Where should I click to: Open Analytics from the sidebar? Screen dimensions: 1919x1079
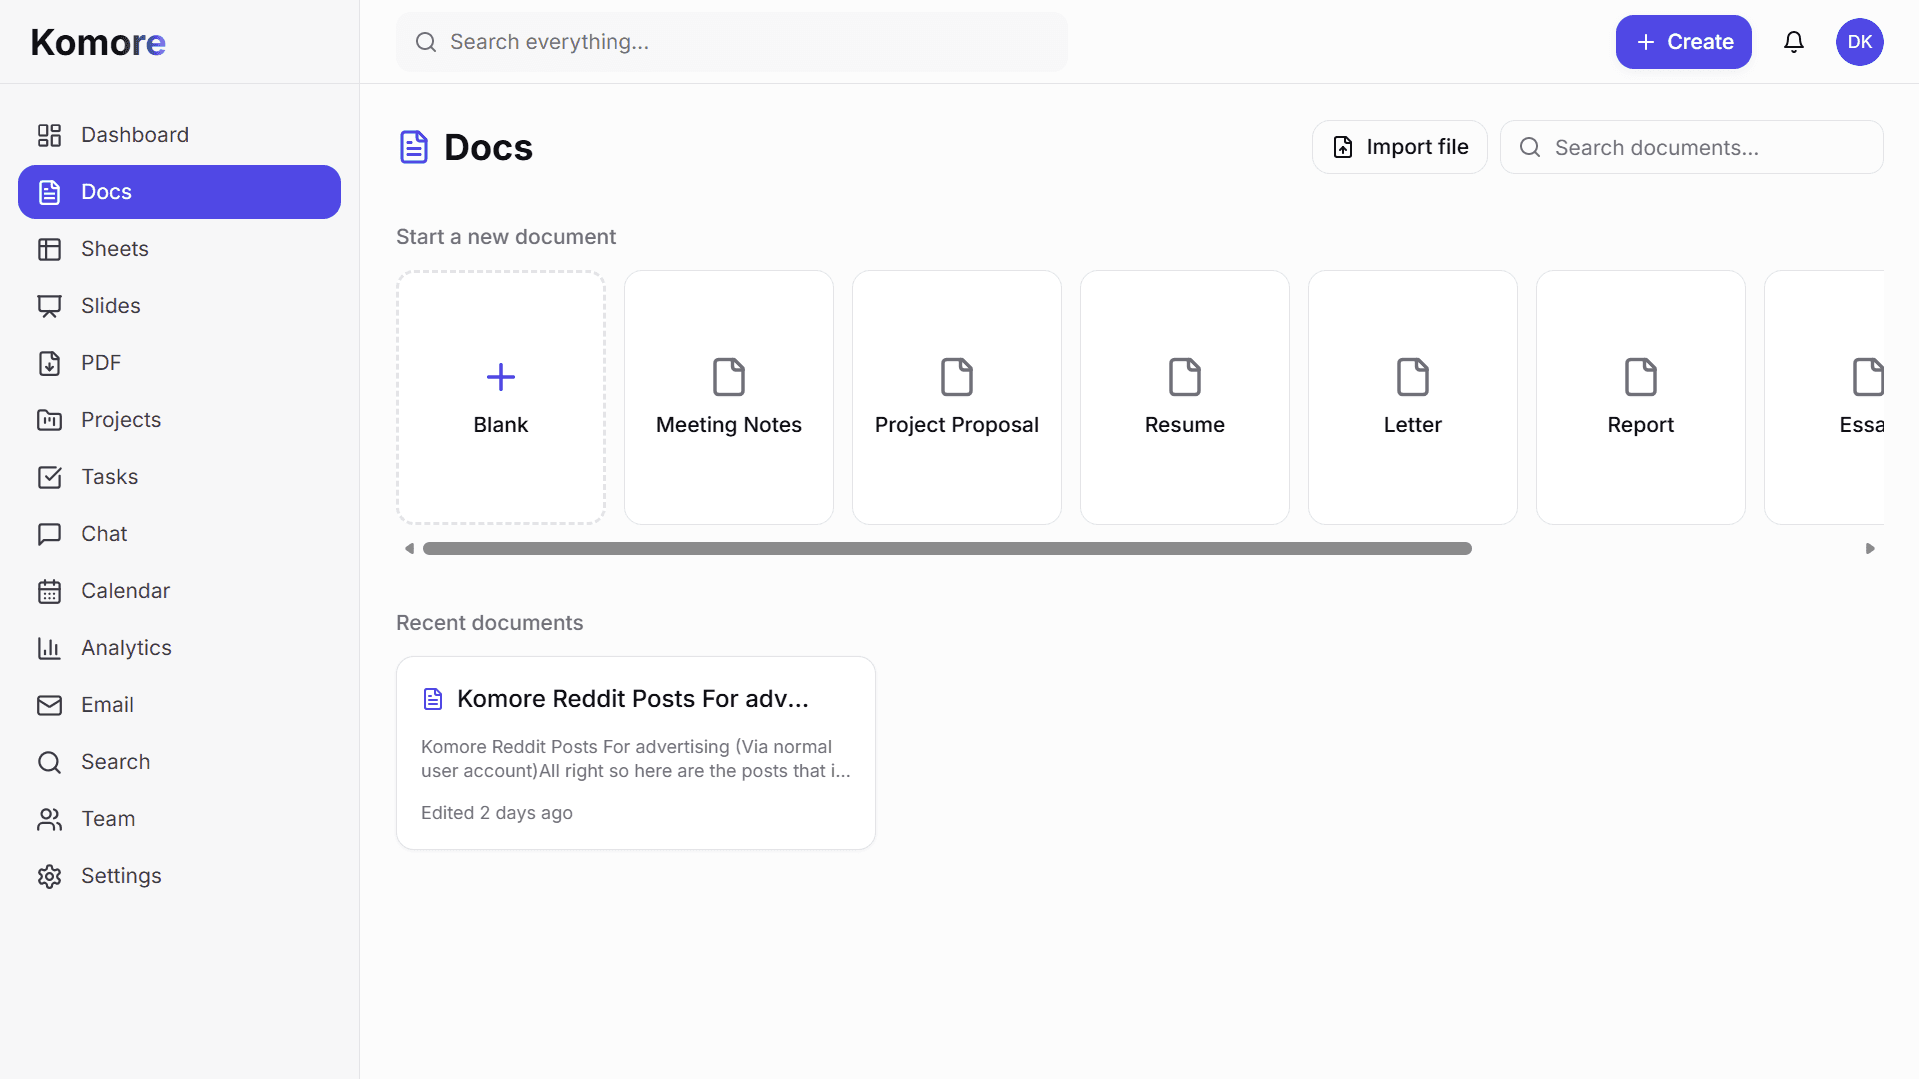pyautogui.click(x=126, y=647)
